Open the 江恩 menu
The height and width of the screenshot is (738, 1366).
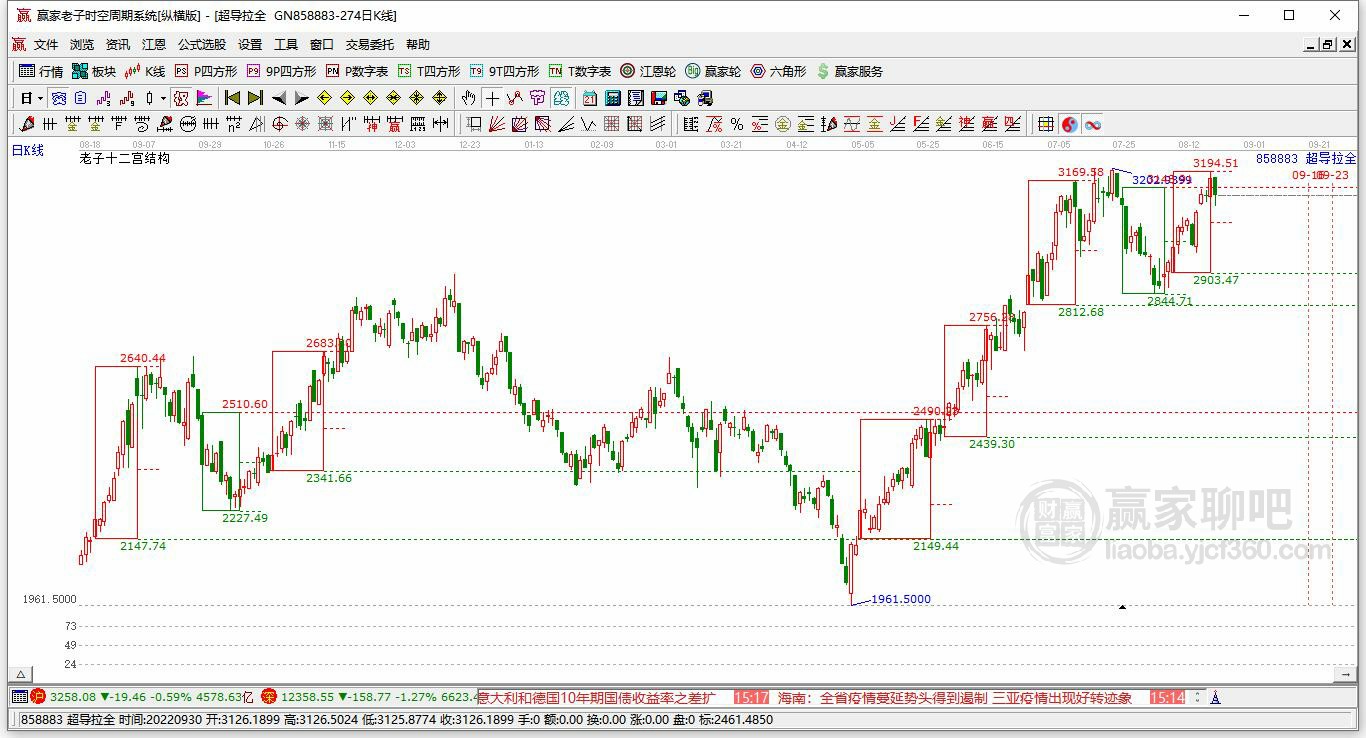[x=154, y=45]
